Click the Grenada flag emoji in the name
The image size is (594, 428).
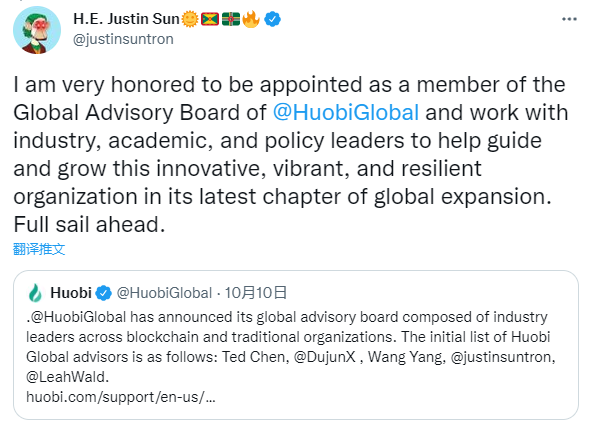pyautogui.click(x=209, y=19)
